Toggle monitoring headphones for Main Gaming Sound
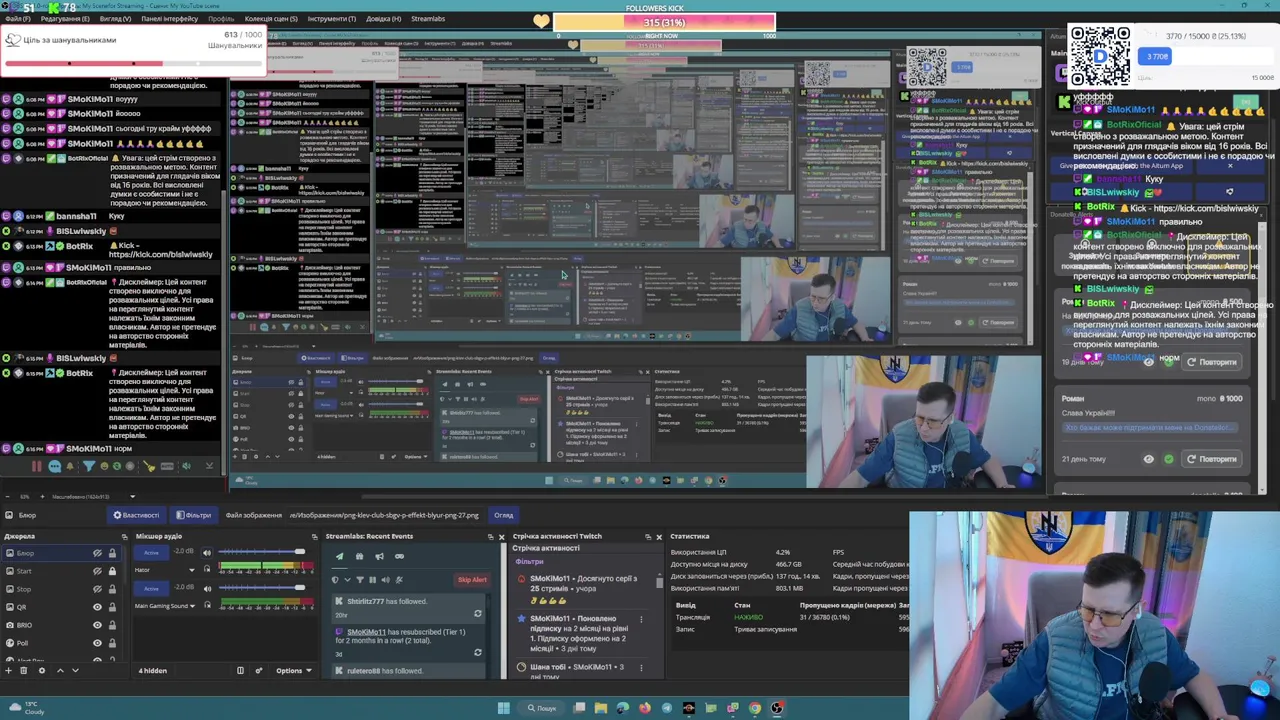1280x720 pixels. click(207, 605)
